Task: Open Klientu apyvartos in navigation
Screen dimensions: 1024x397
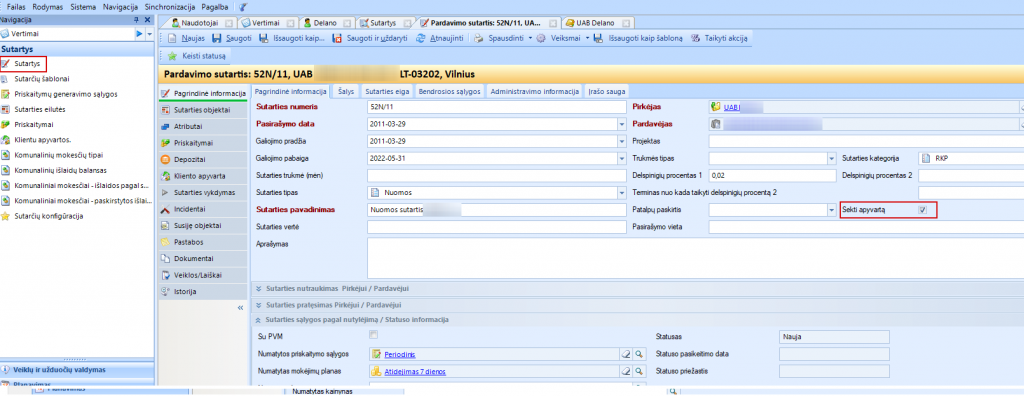Action: tap(42, 140)
